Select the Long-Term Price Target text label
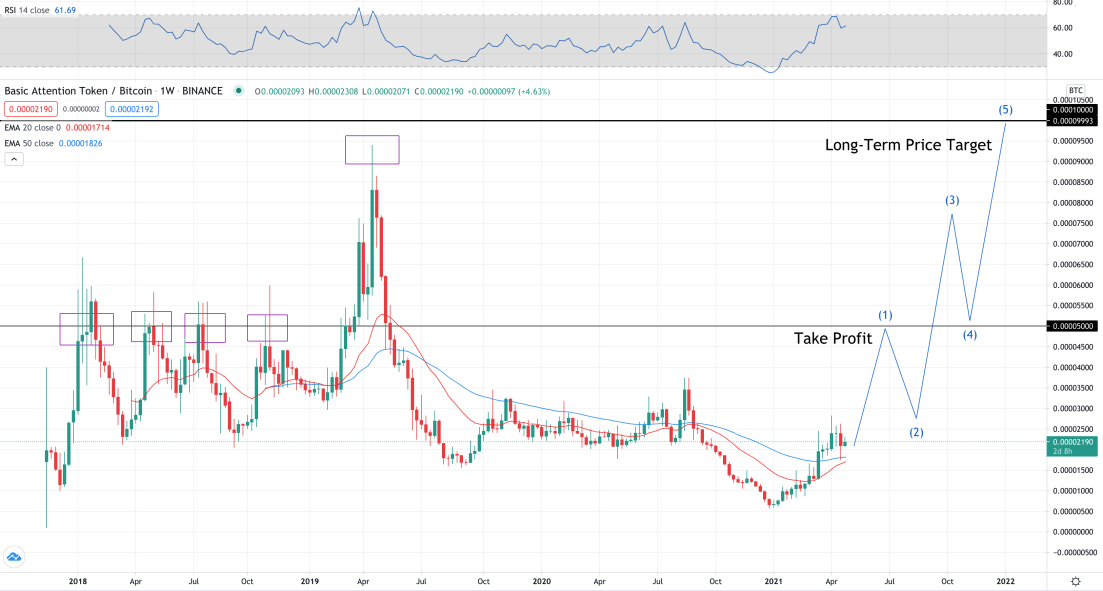The height and width of the screenshot is (591, 1103). tap(907, 145)
